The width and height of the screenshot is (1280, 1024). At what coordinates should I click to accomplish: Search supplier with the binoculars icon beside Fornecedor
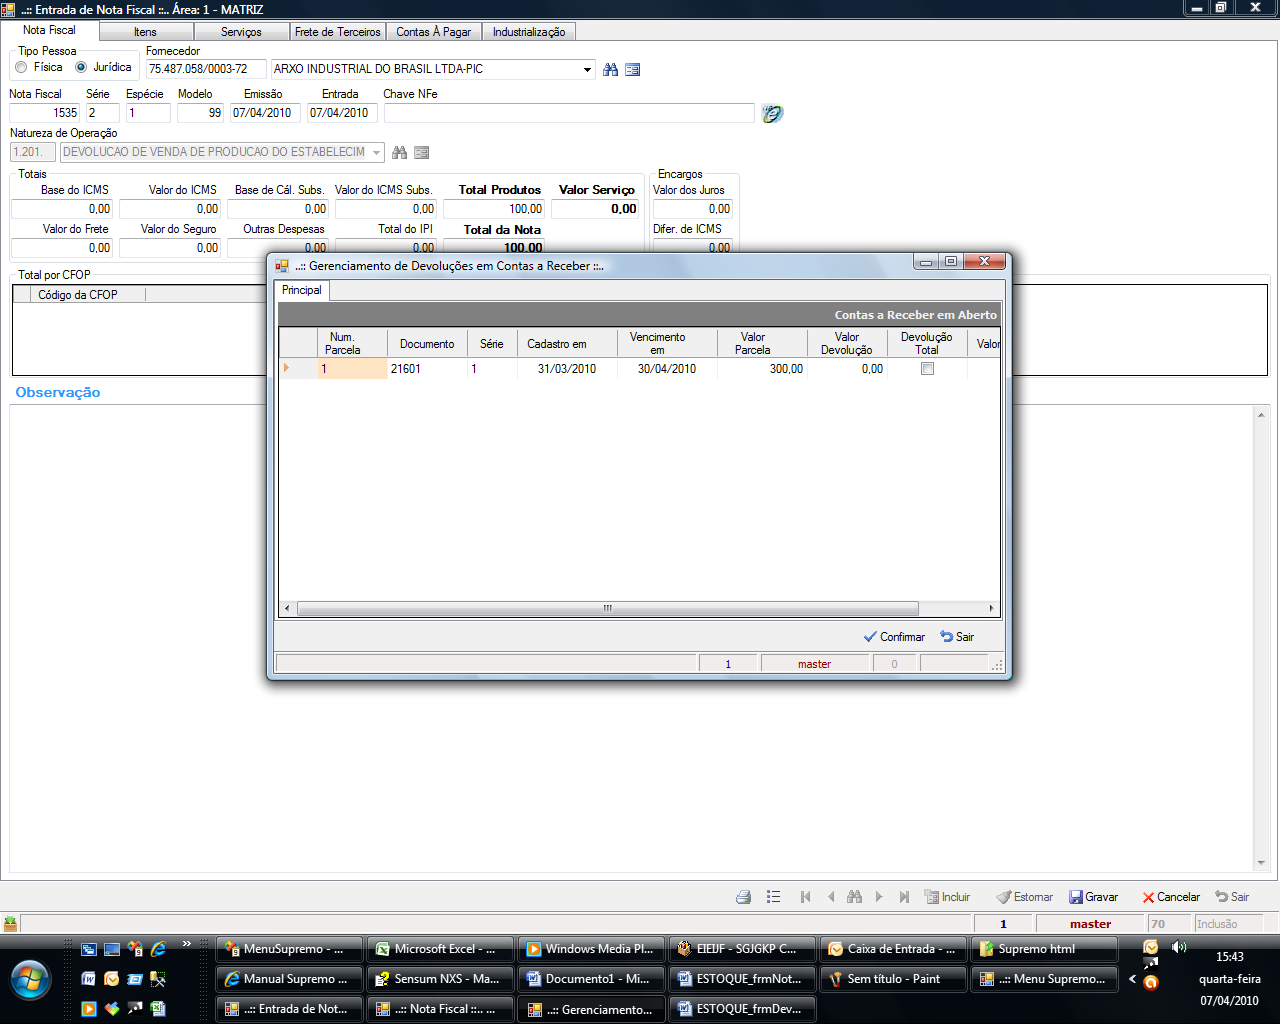610,70
